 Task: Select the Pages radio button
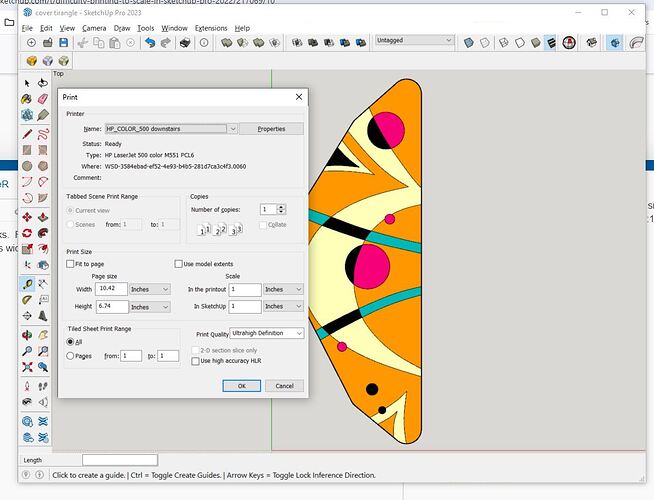[x=70, y=356]
